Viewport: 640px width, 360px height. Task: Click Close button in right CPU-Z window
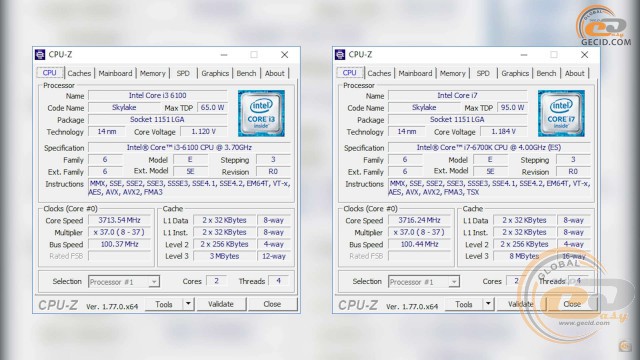click(572, 304)
